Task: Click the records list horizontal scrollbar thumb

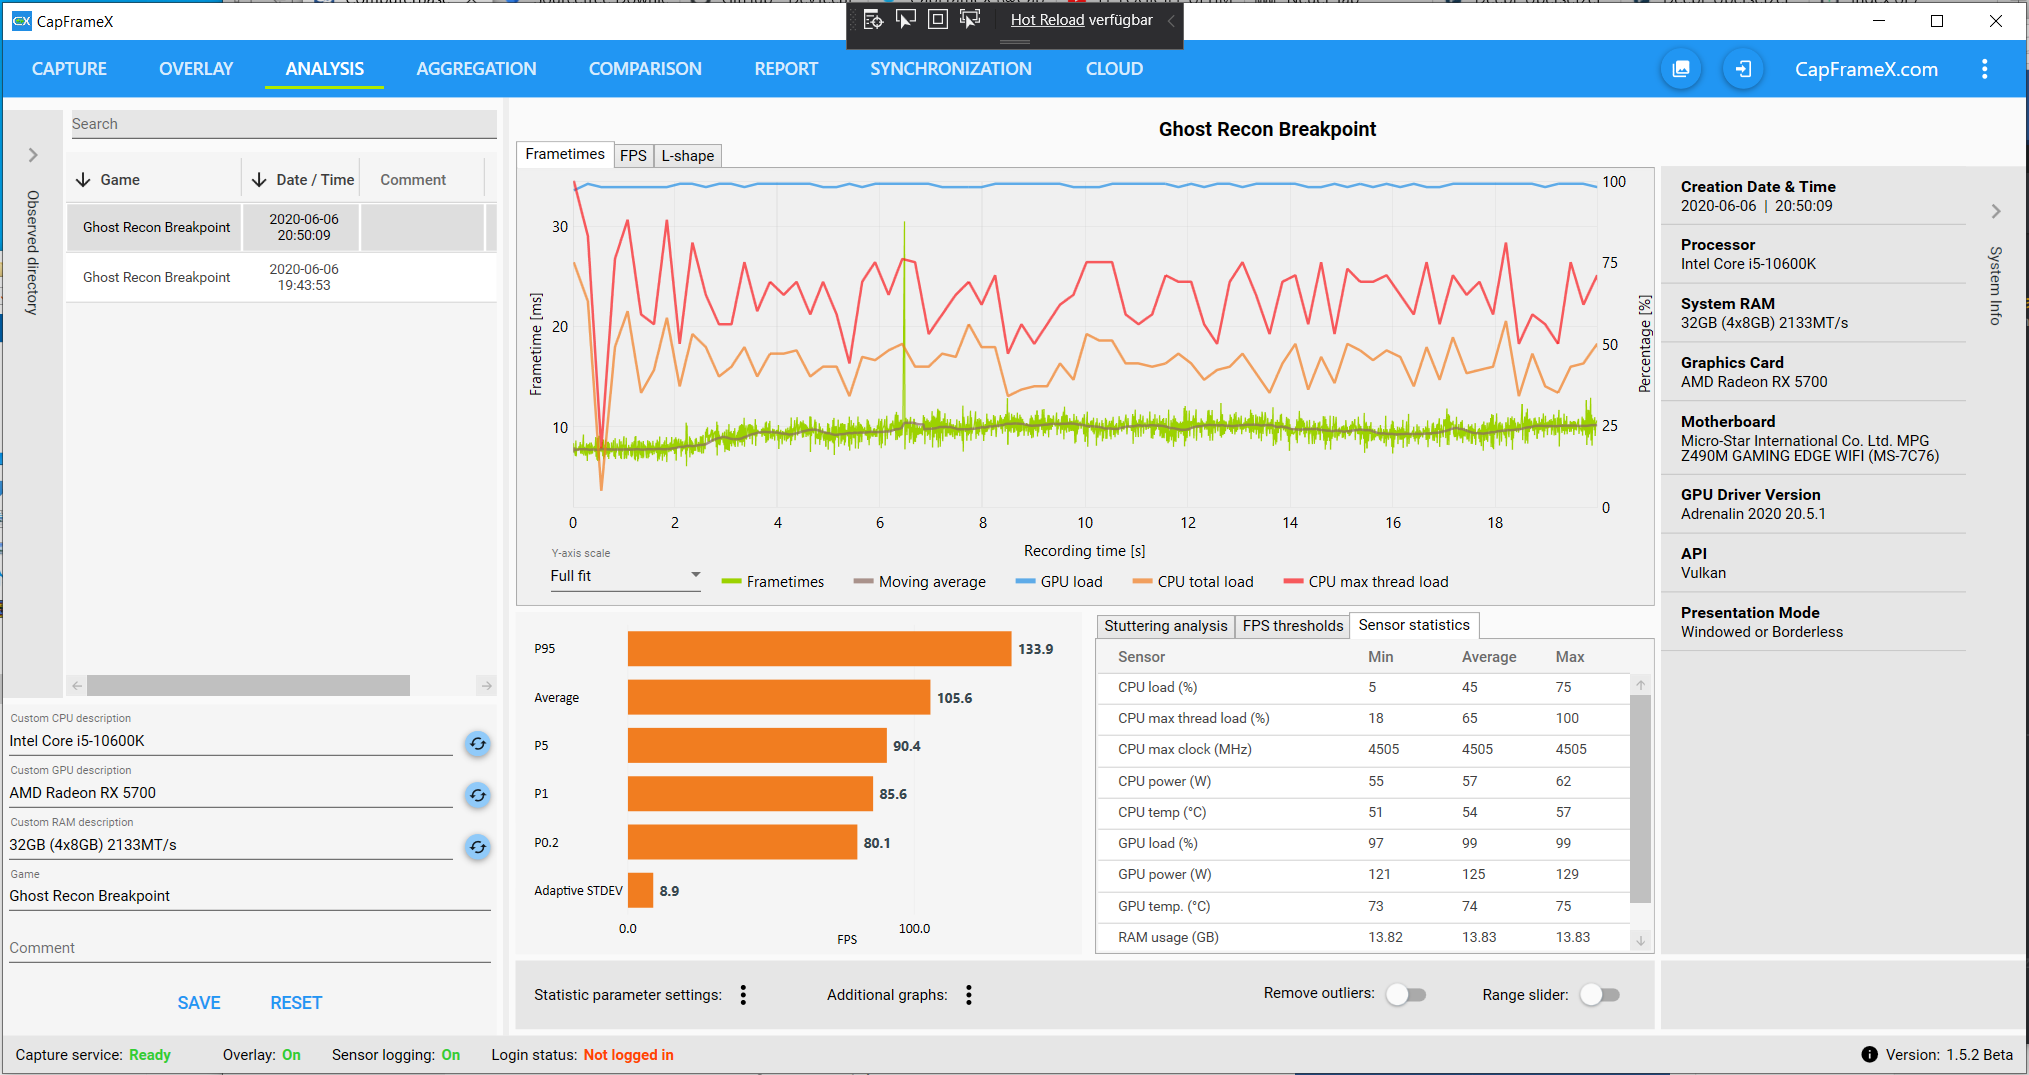Action: coord(248,685)
